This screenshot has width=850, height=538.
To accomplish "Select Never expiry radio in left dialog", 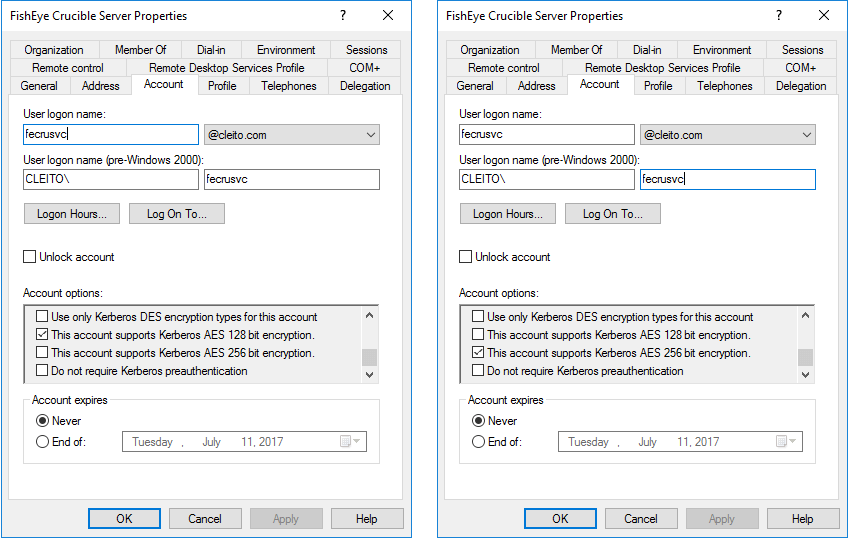I will 42,421.
